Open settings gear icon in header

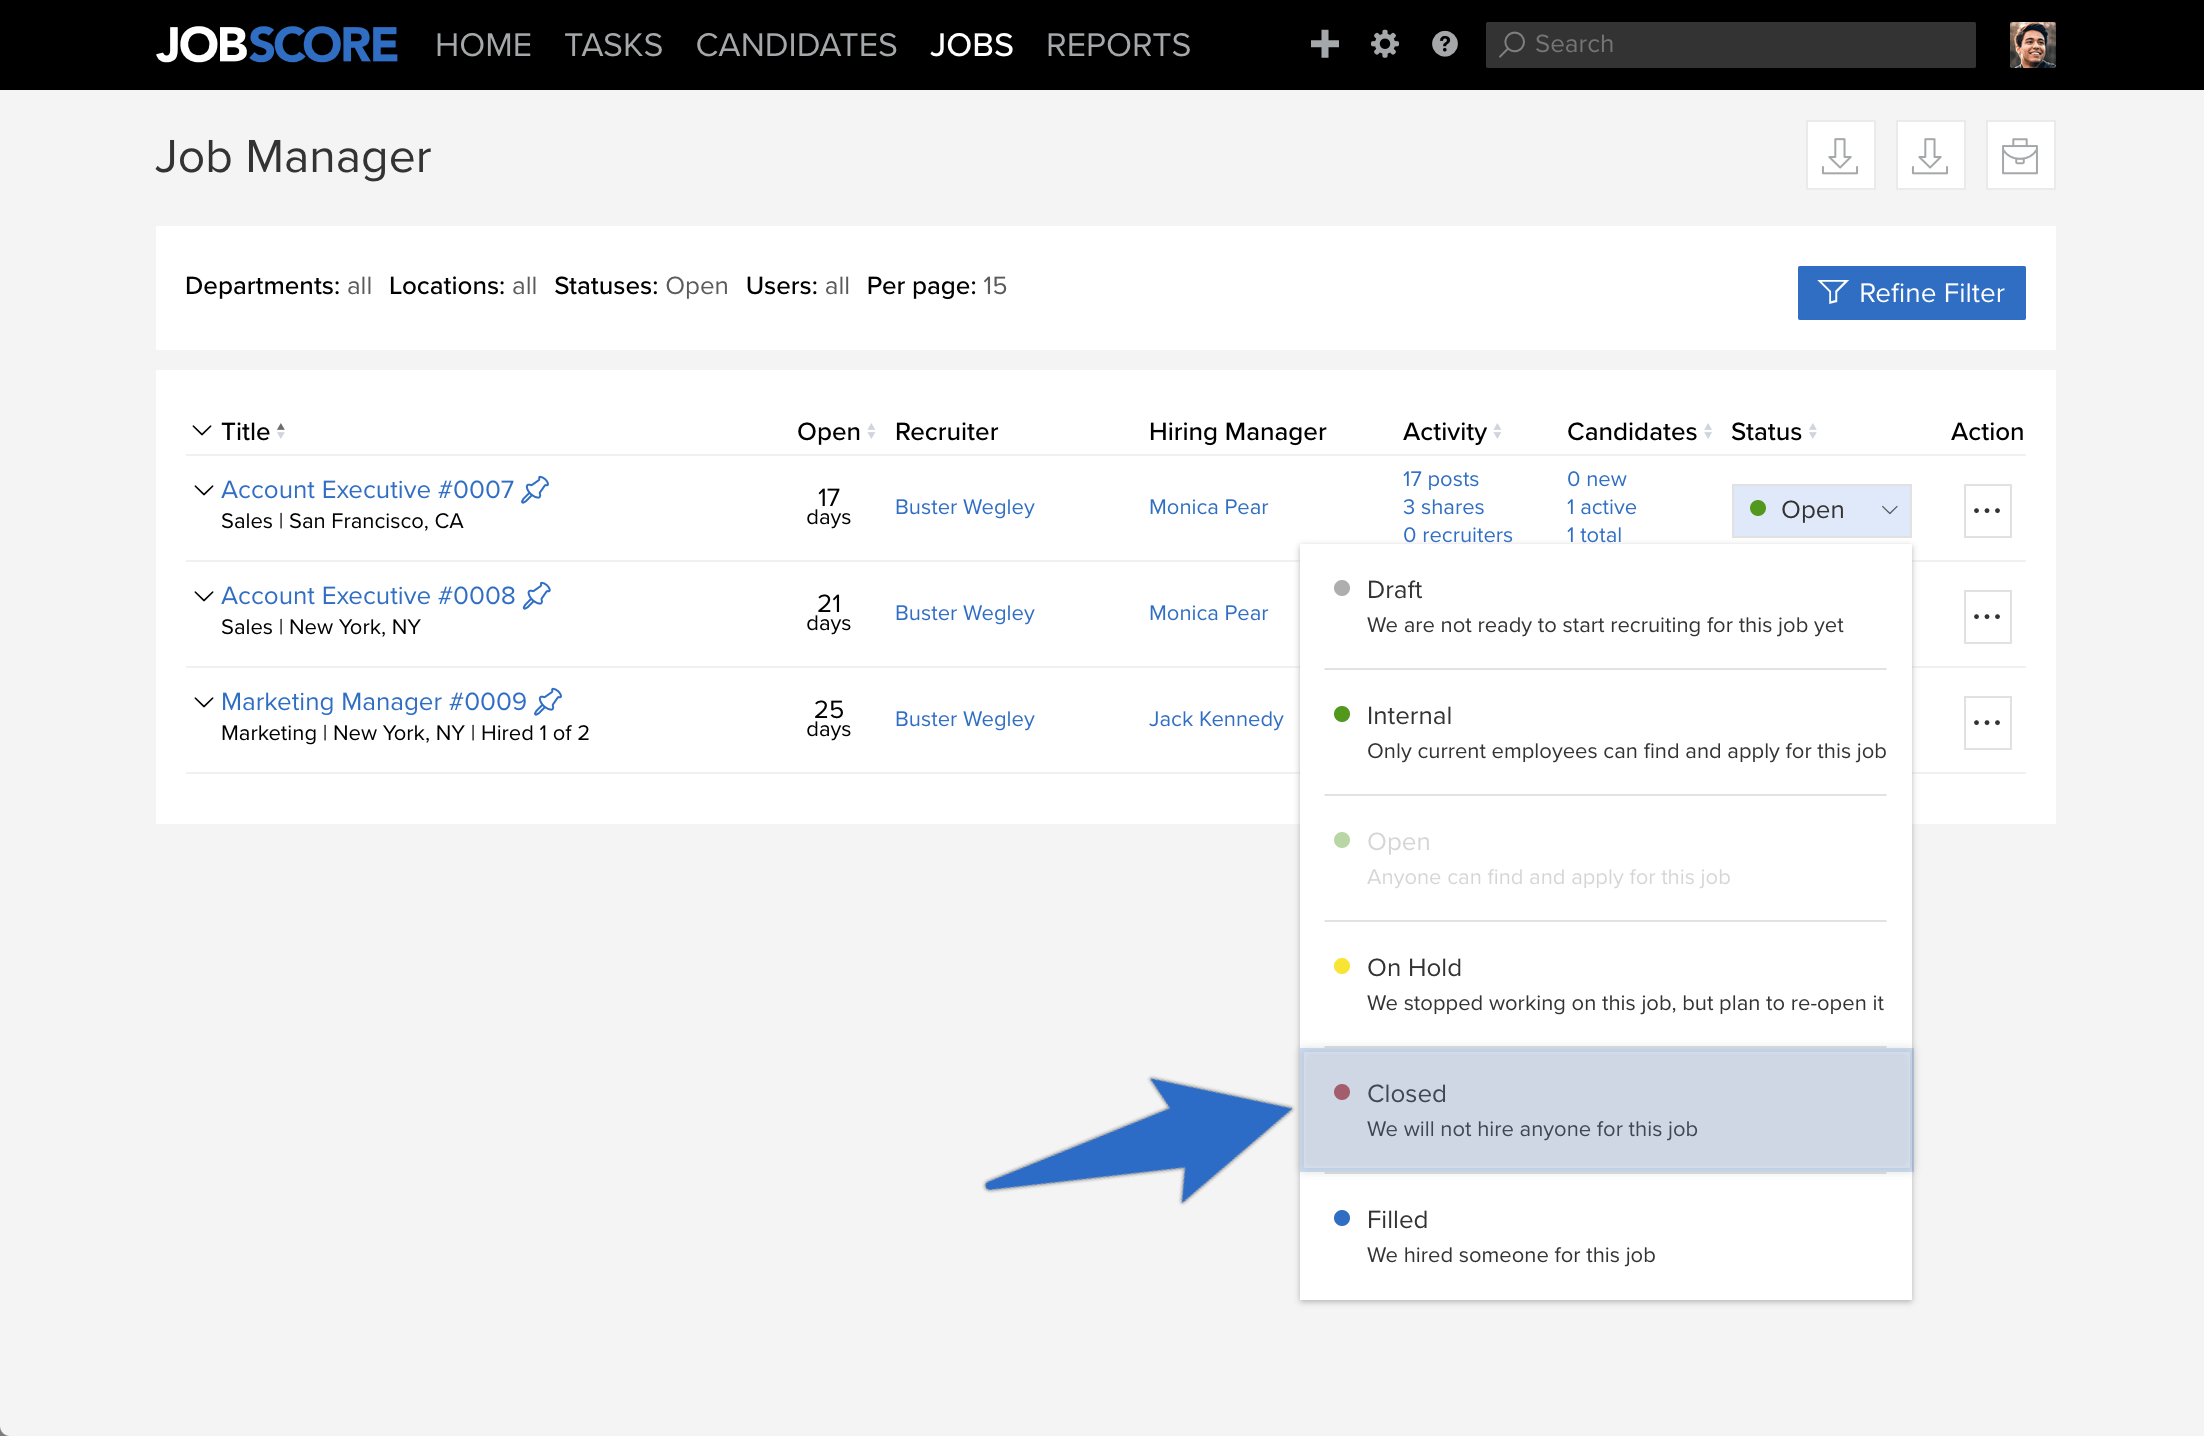(x=1384, y=44)
